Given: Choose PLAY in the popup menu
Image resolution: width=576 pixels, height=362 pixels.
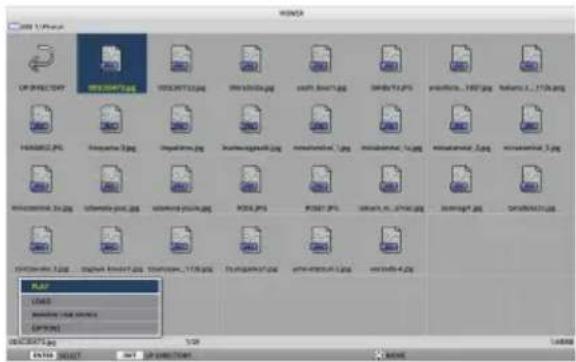Looking at the screenshot, I should 90,286.
